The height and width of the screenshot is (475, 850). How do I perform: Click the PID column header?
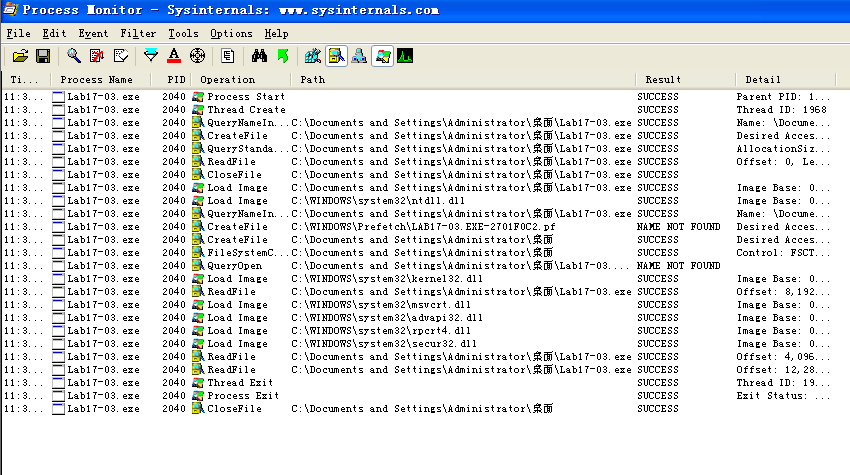click(x=171, y=80)
